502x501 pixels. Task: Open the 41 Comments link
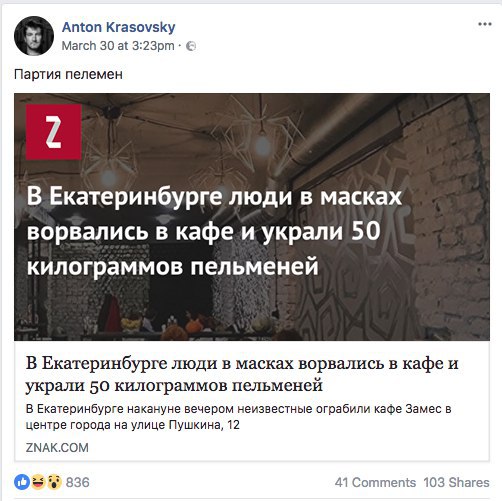(375, 482)
